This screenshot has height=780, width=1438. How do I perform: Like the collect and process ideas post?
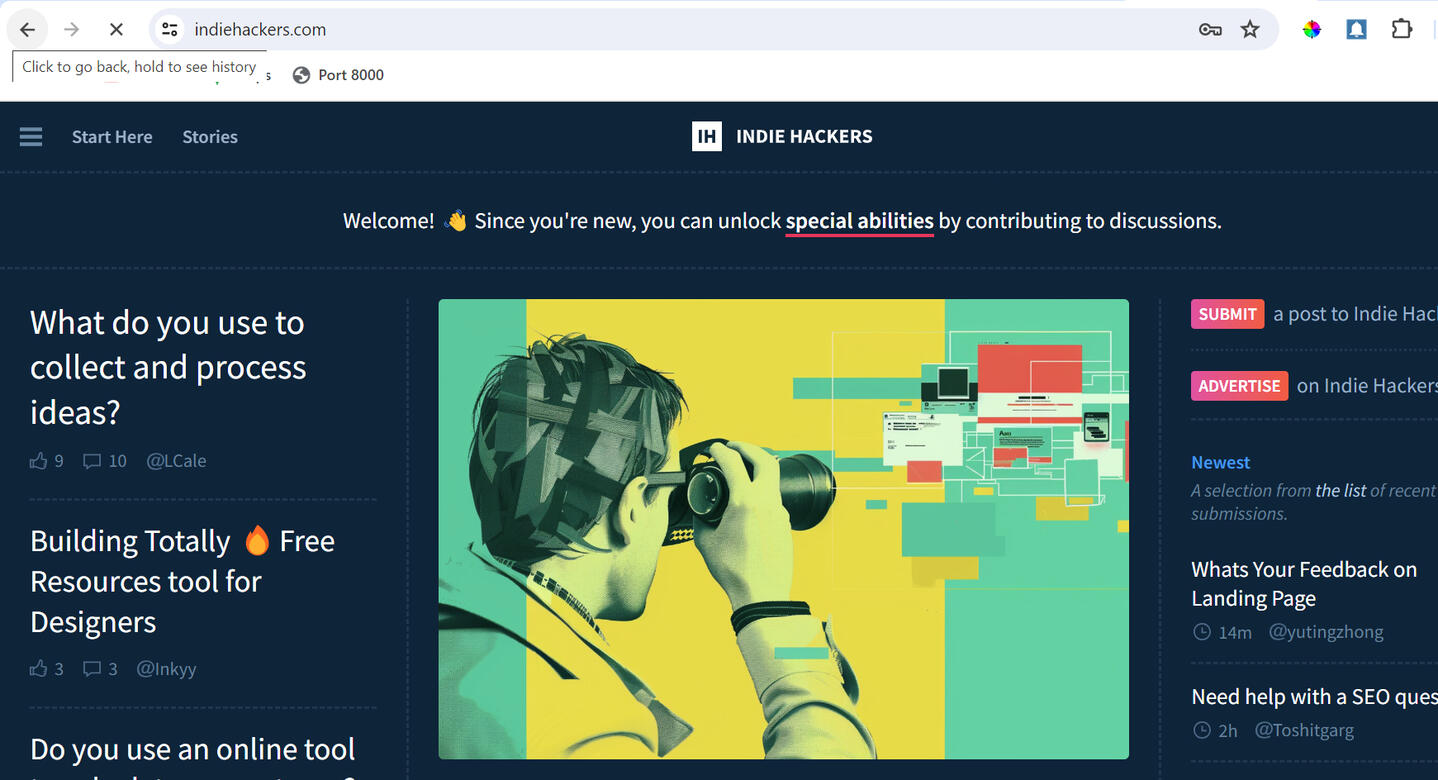[x=39, y=461]
